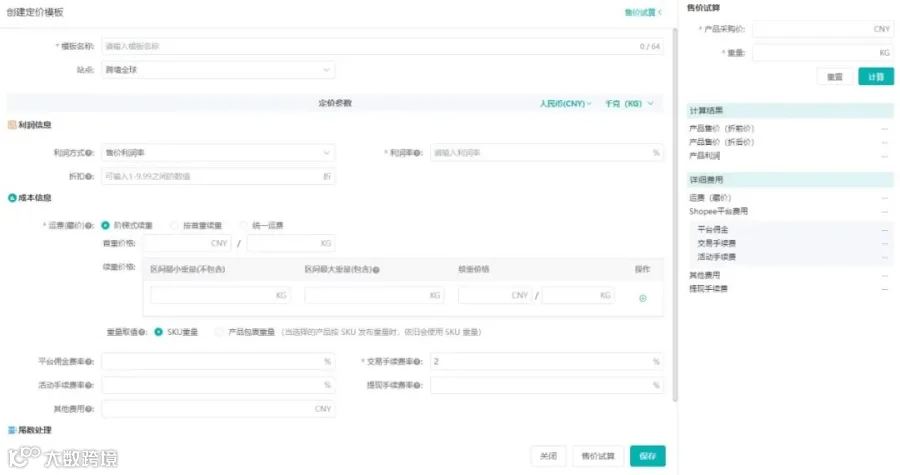Focus the 模板名称 input field

[x=382, y=46]
